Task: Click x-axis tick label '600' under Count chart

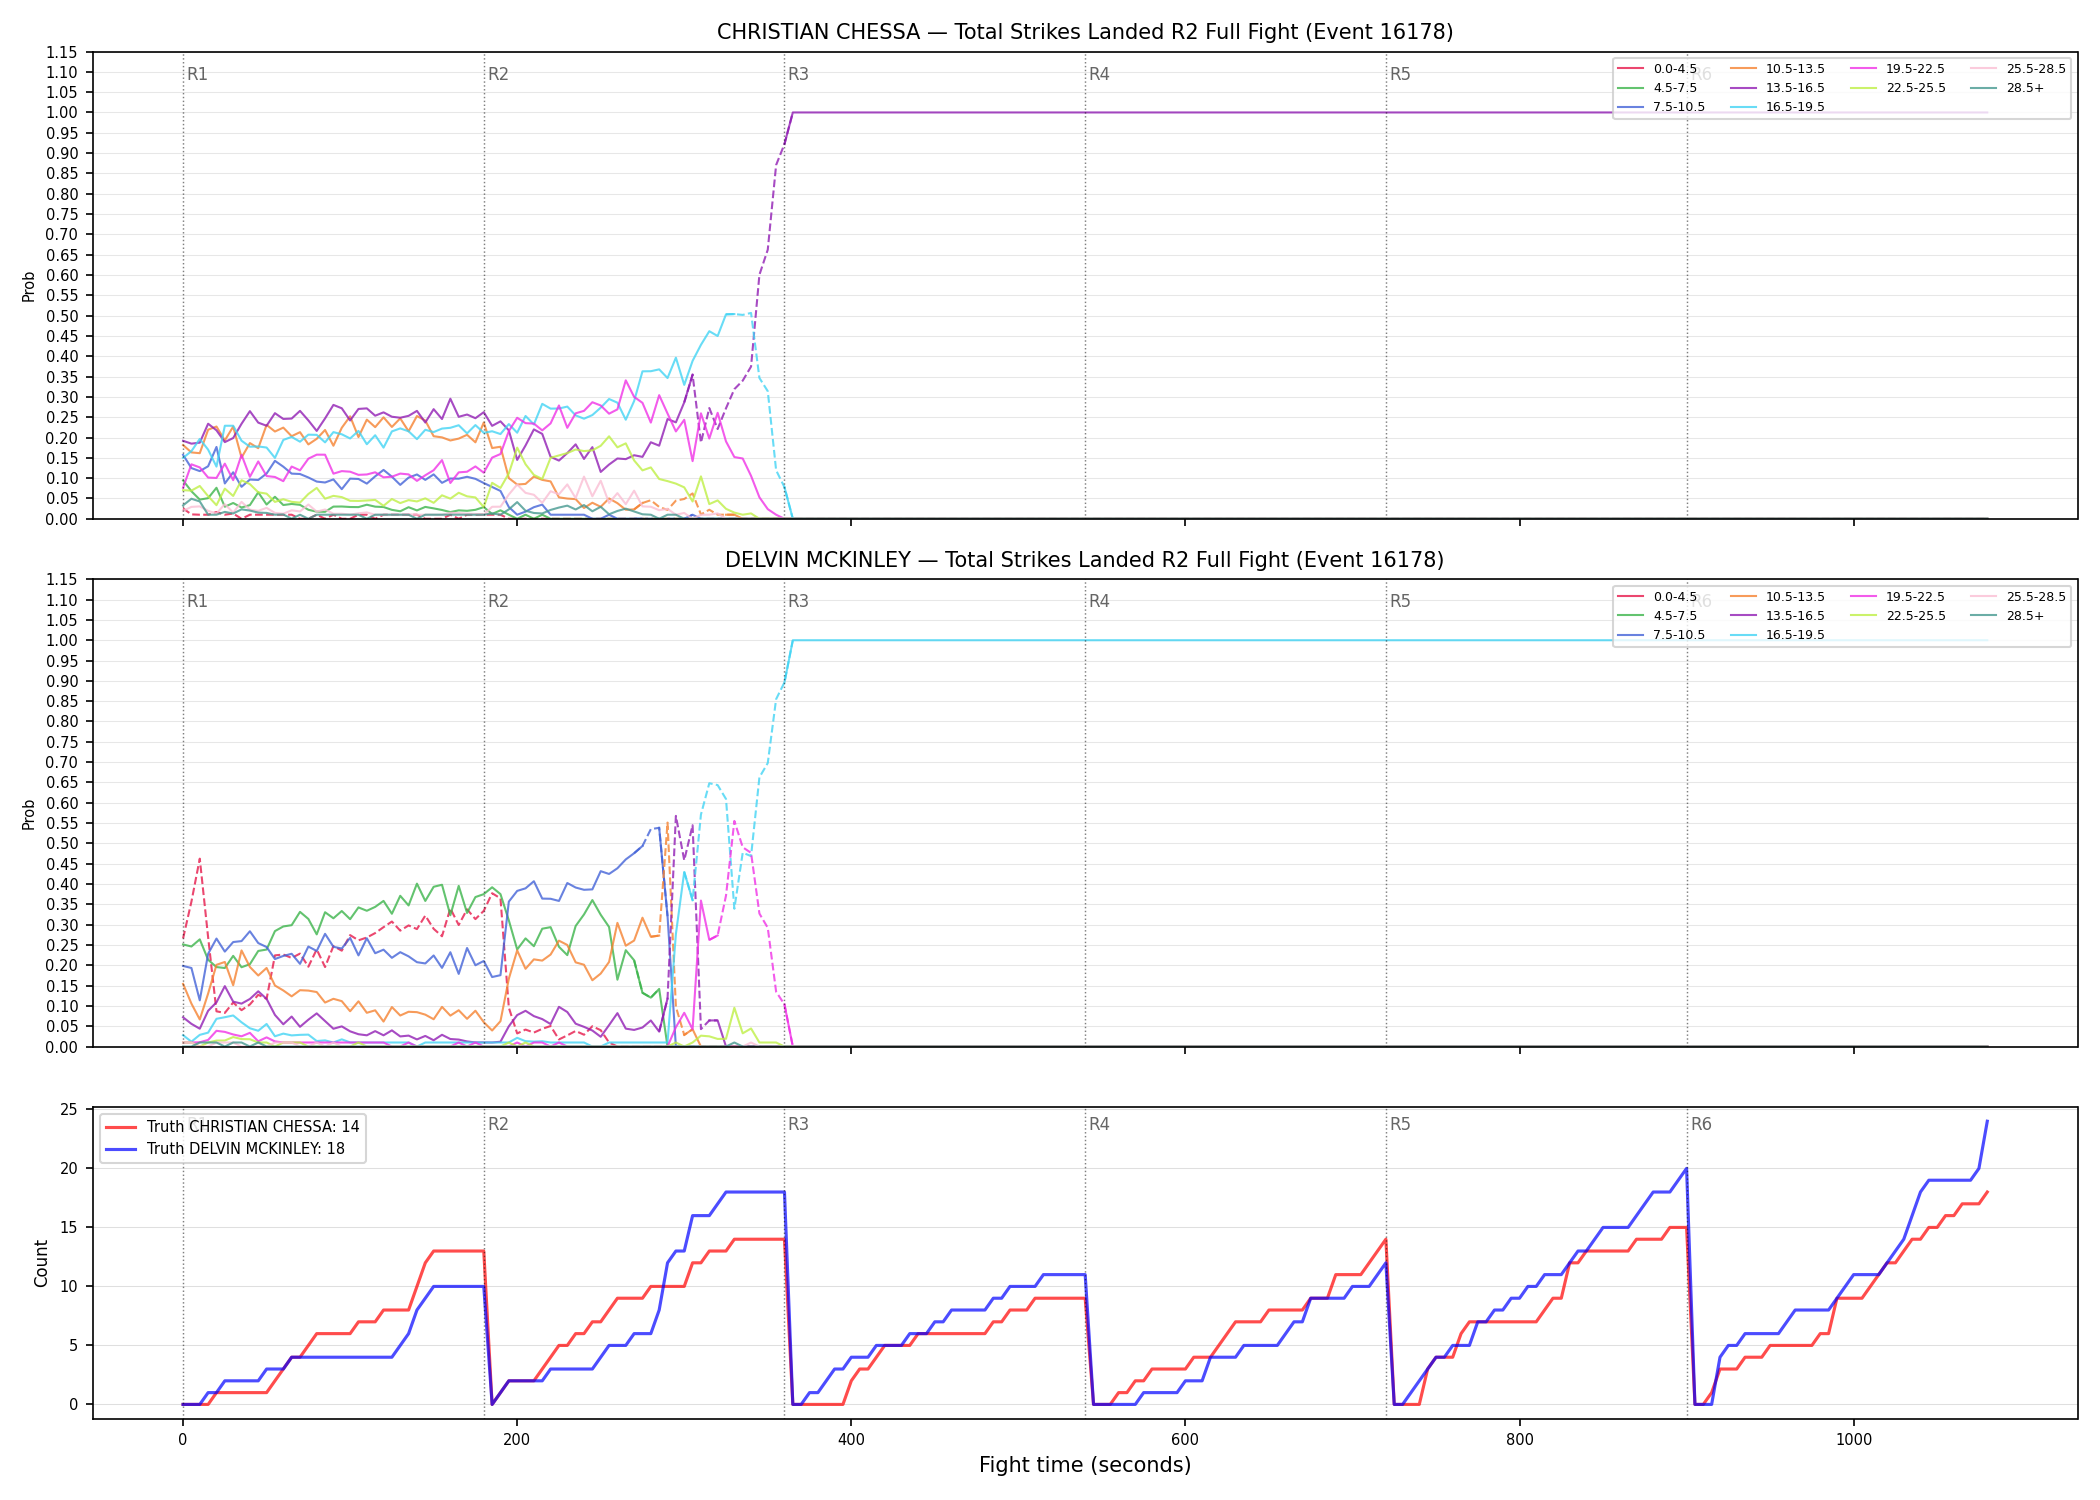Action: (x=1185, y=1440)
